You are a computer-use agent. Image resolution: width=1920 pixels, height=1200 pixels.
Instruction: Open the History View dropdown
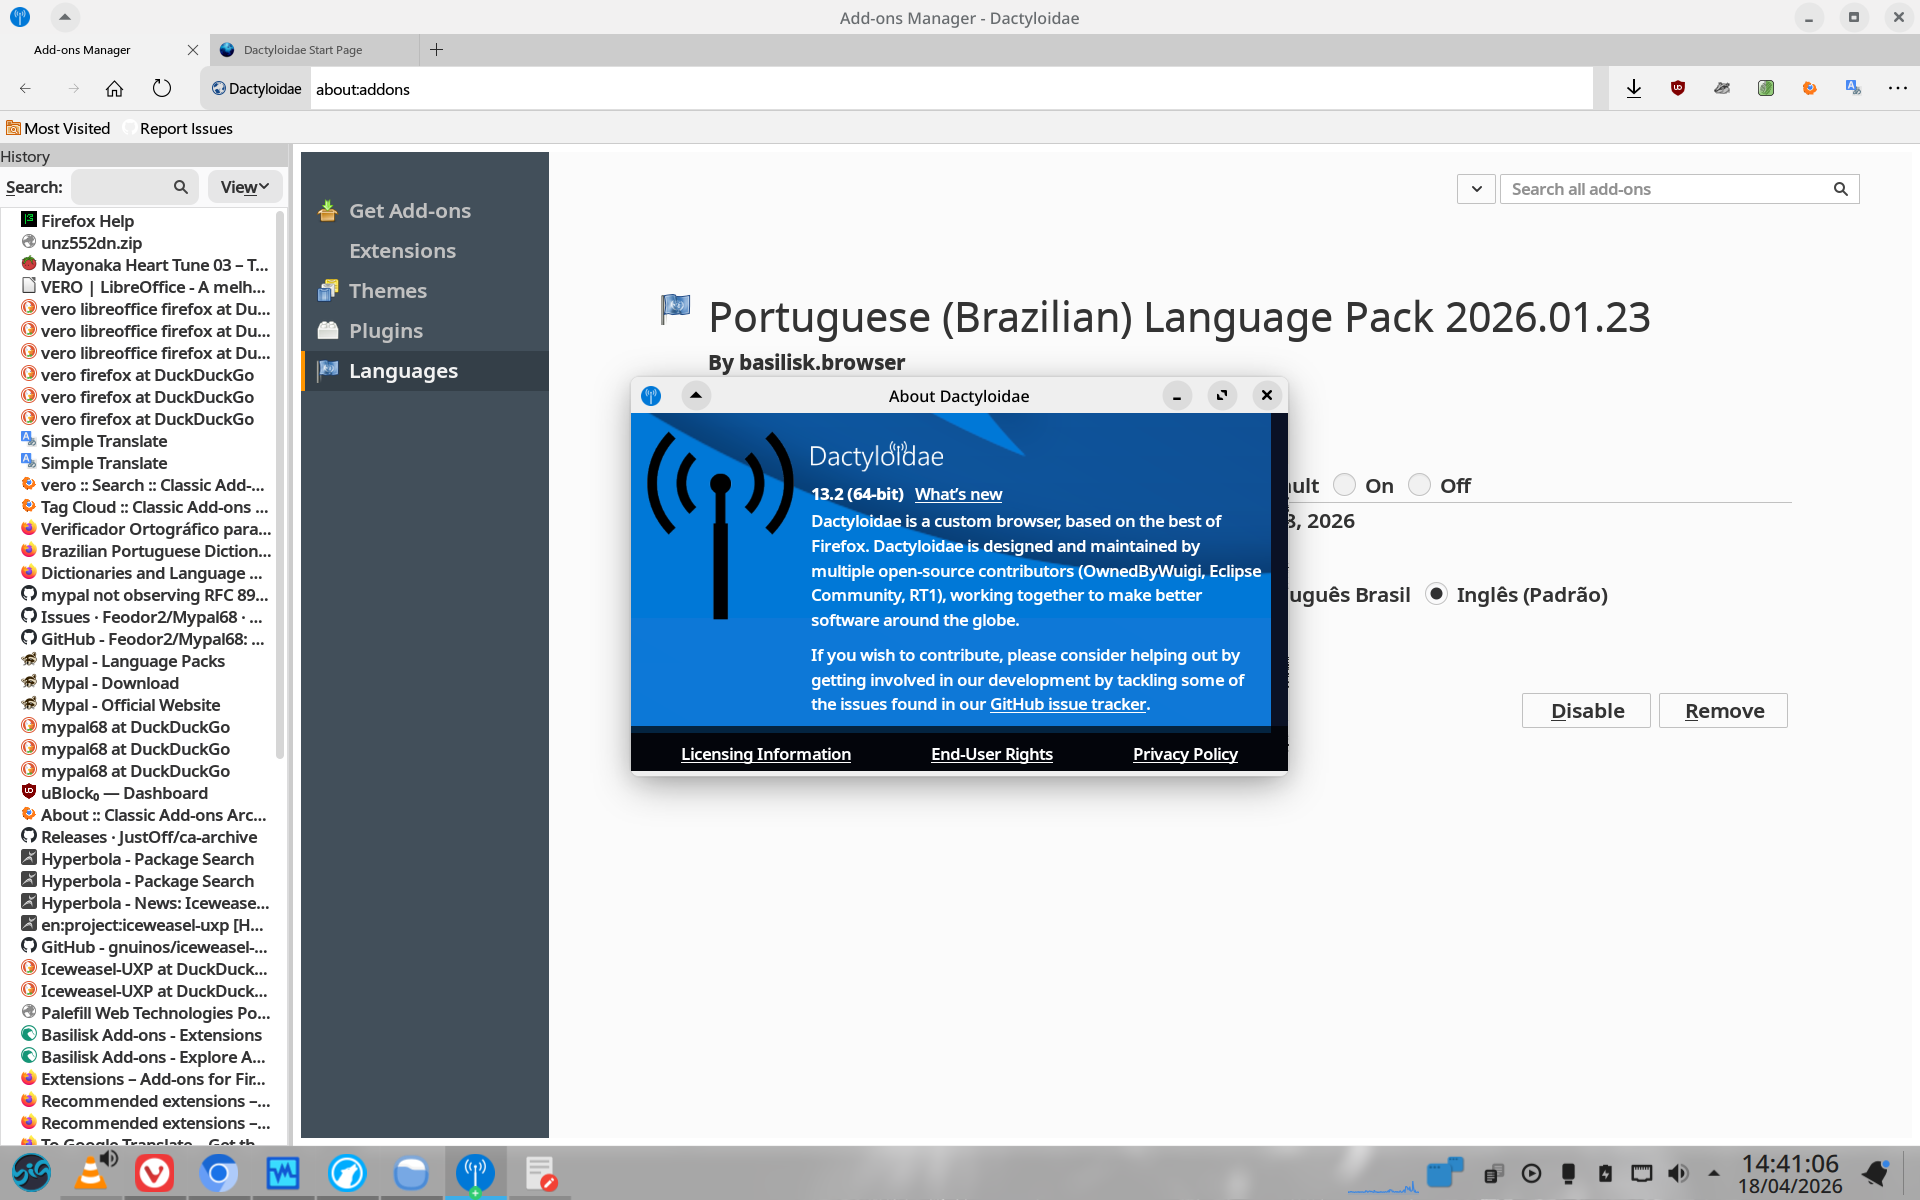245,187
